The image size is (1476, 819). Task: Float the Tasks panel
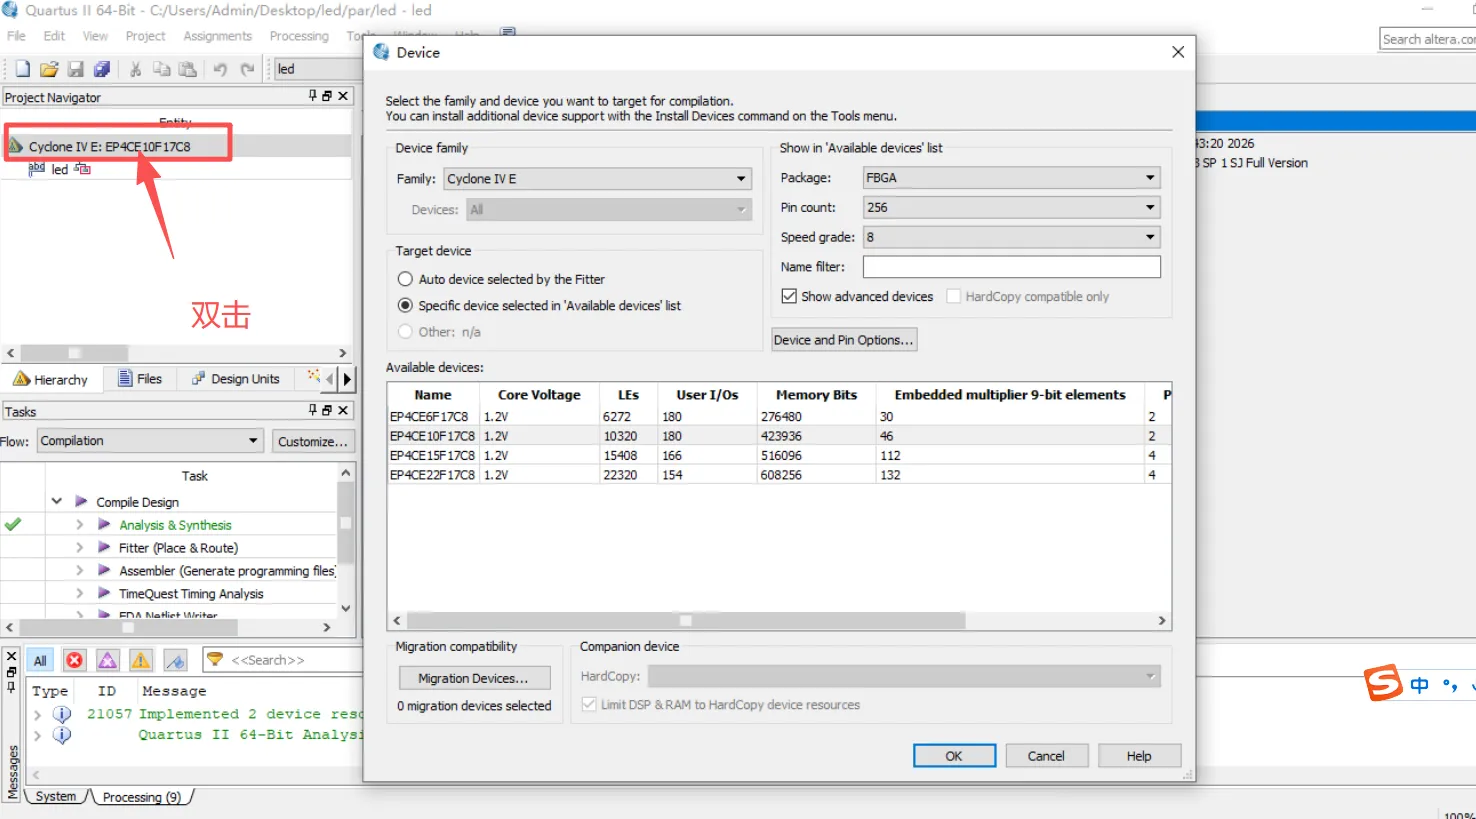327,410
